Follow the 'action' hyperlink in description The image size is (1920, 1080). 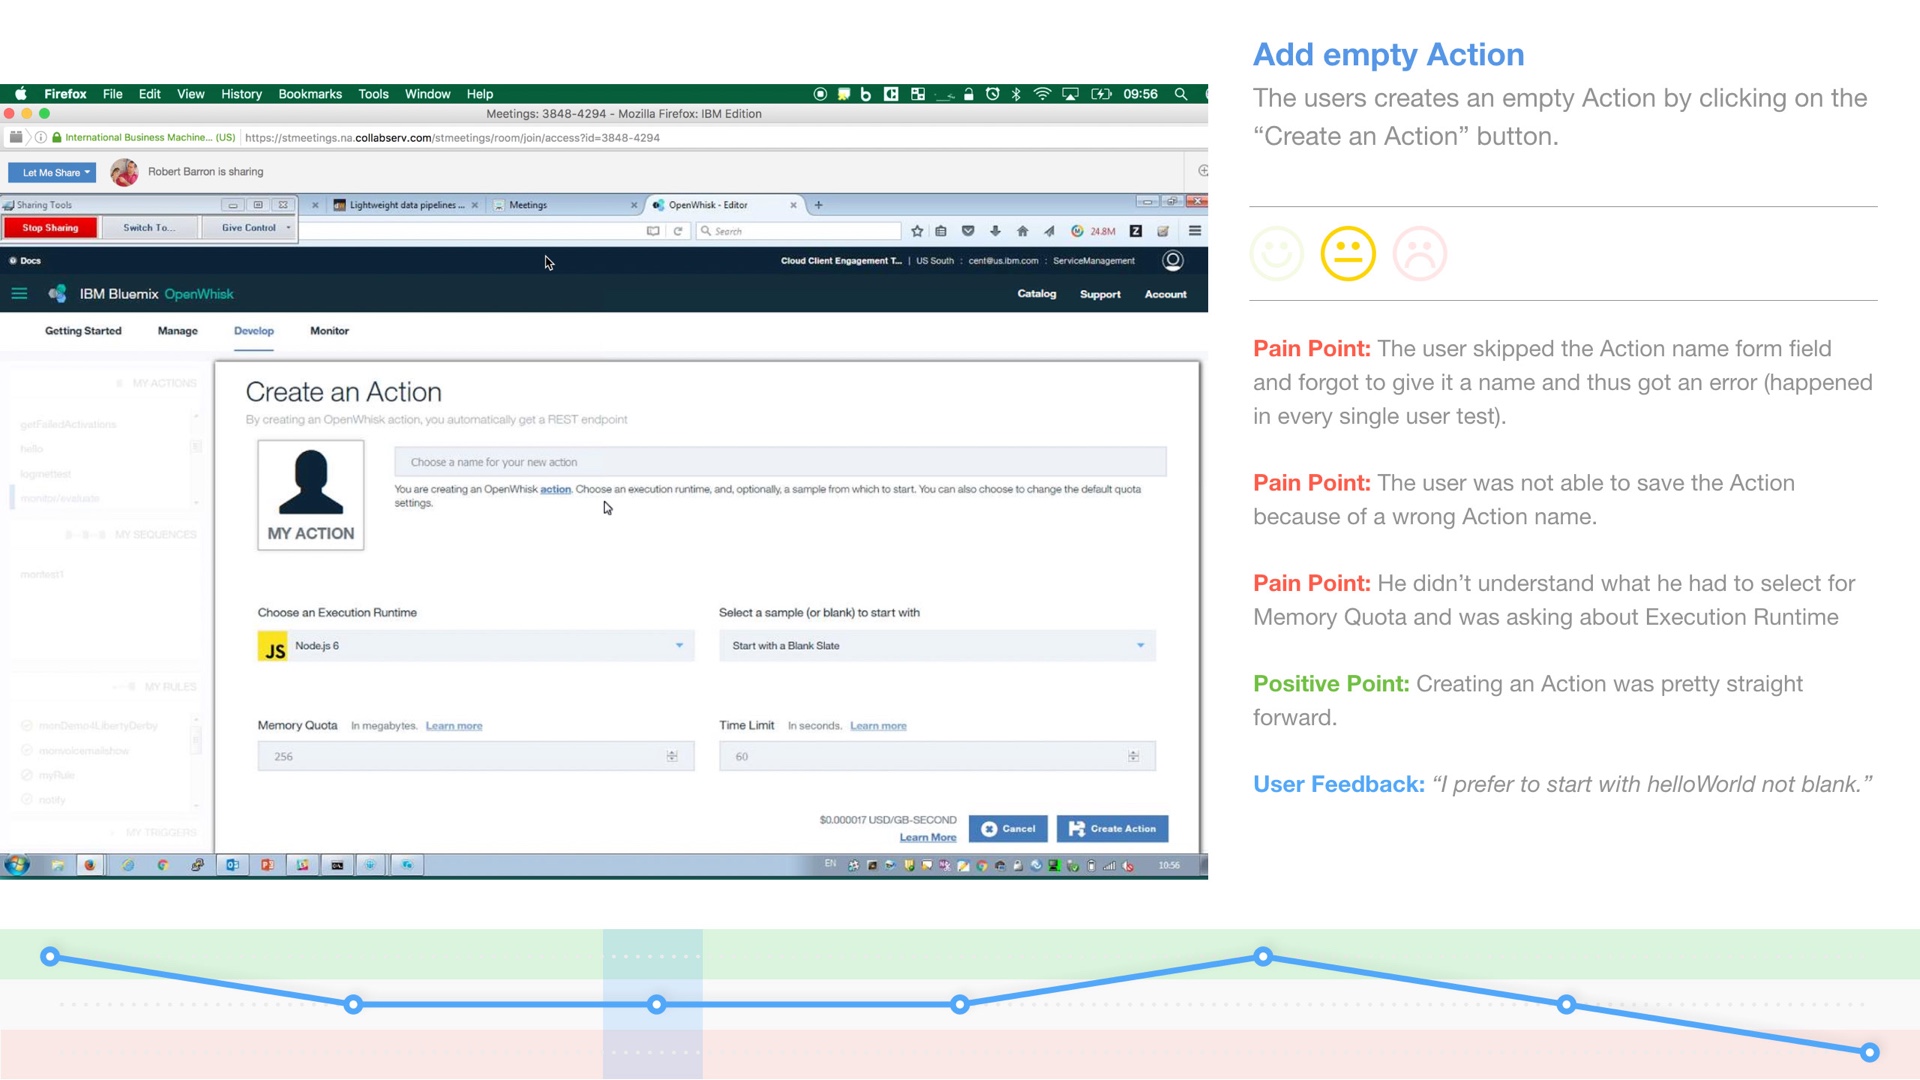click(x=555, y=490)
